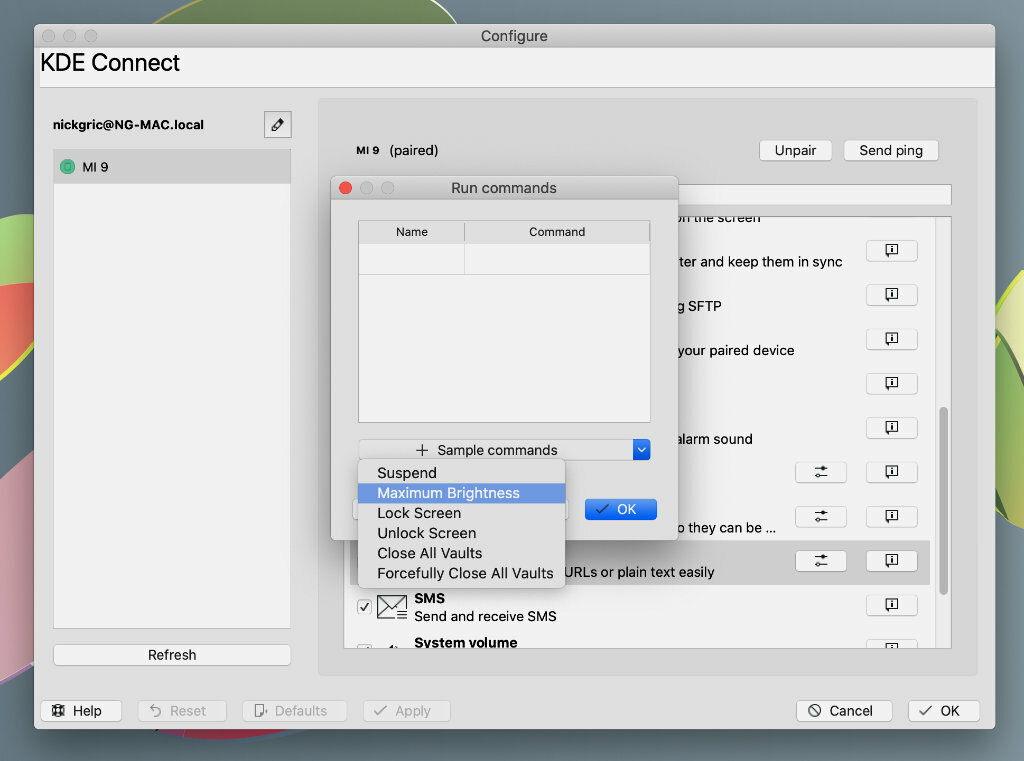
Task: Click the Apply button
Action: (x=407, y=711)
